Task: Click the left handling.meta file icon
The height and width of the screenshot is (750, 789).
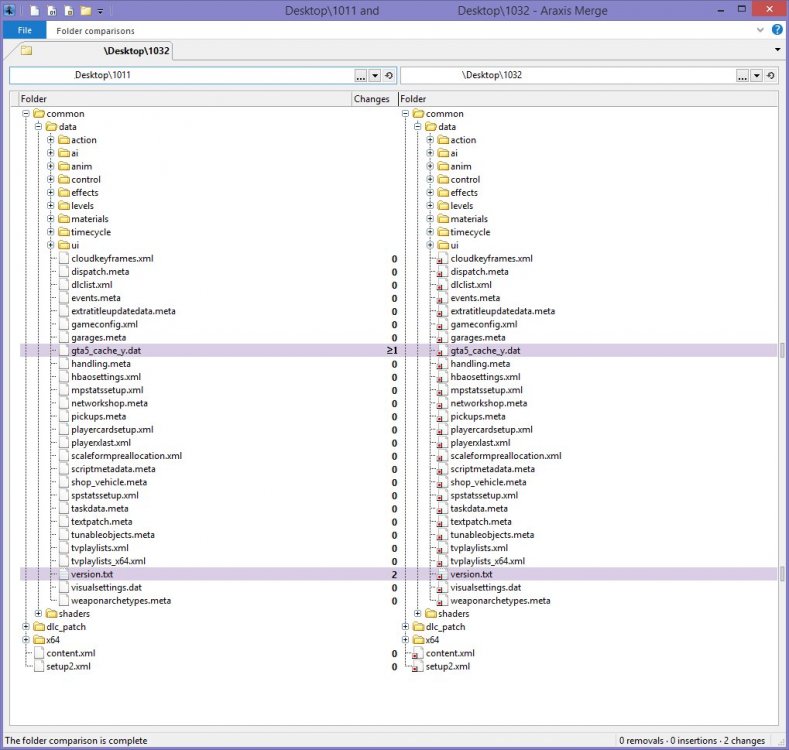Action: (64, 363)
